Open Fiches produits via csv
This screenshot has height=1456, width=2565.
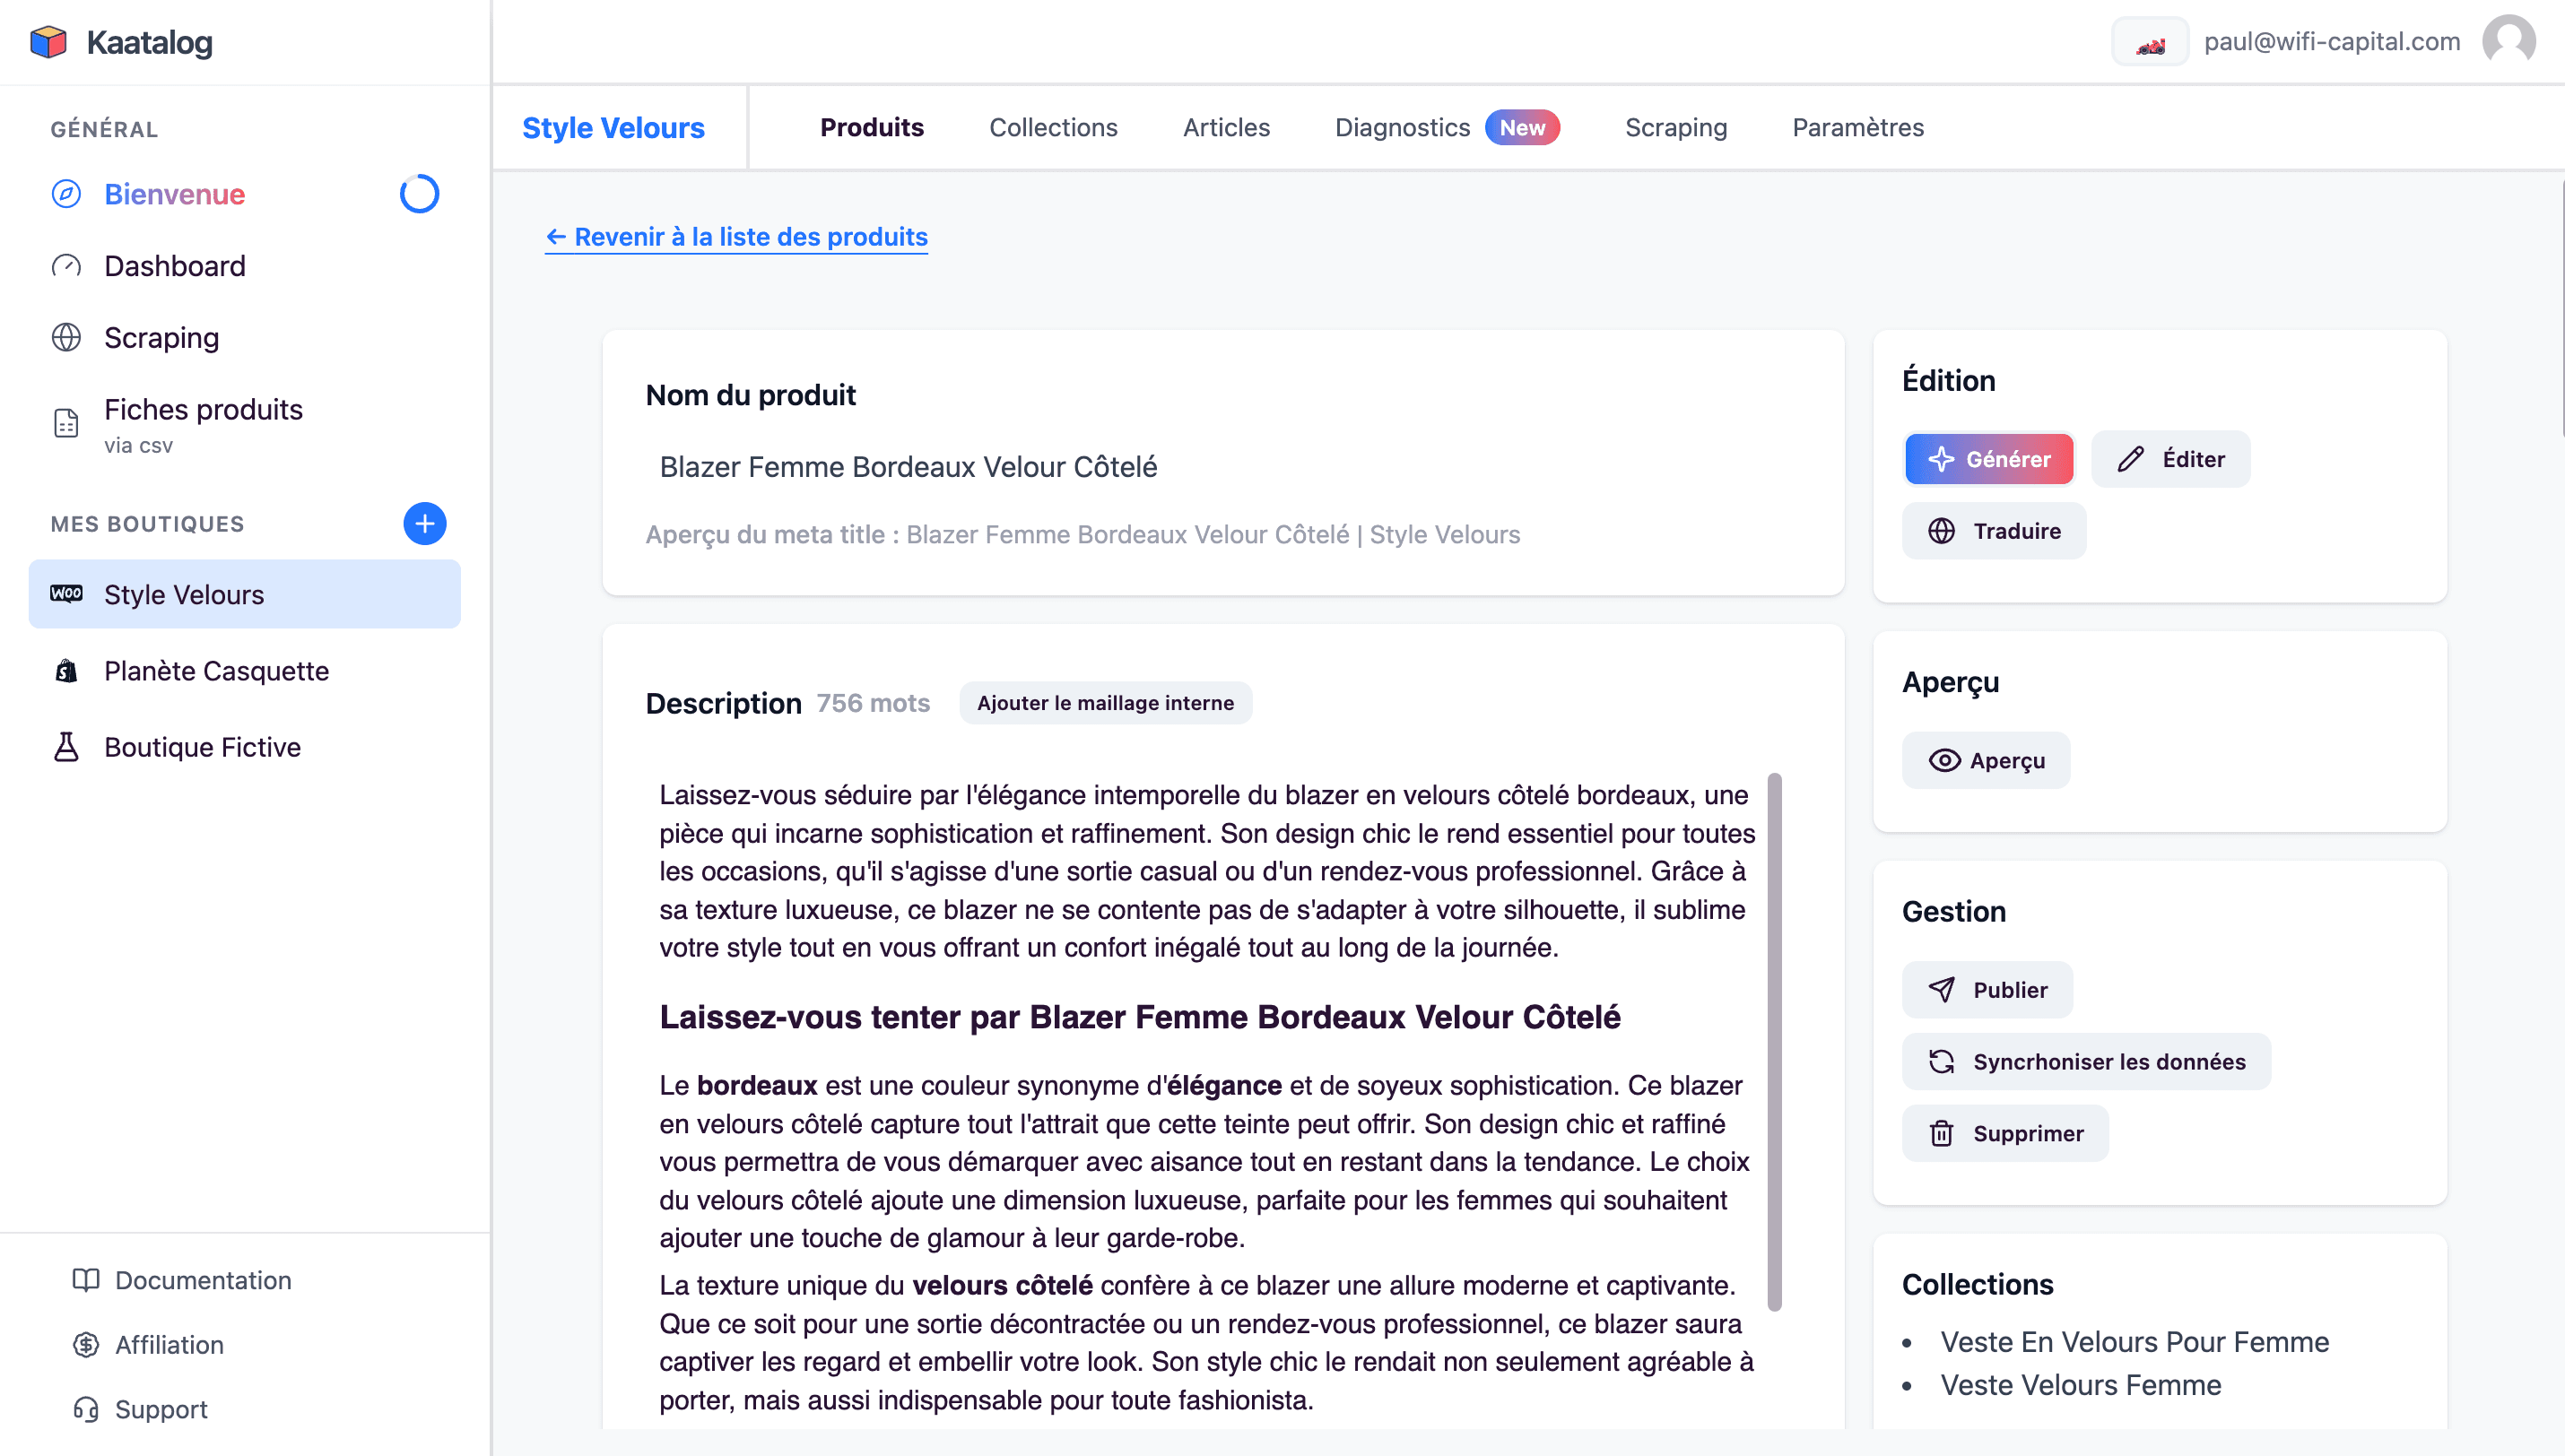point(203,424)
